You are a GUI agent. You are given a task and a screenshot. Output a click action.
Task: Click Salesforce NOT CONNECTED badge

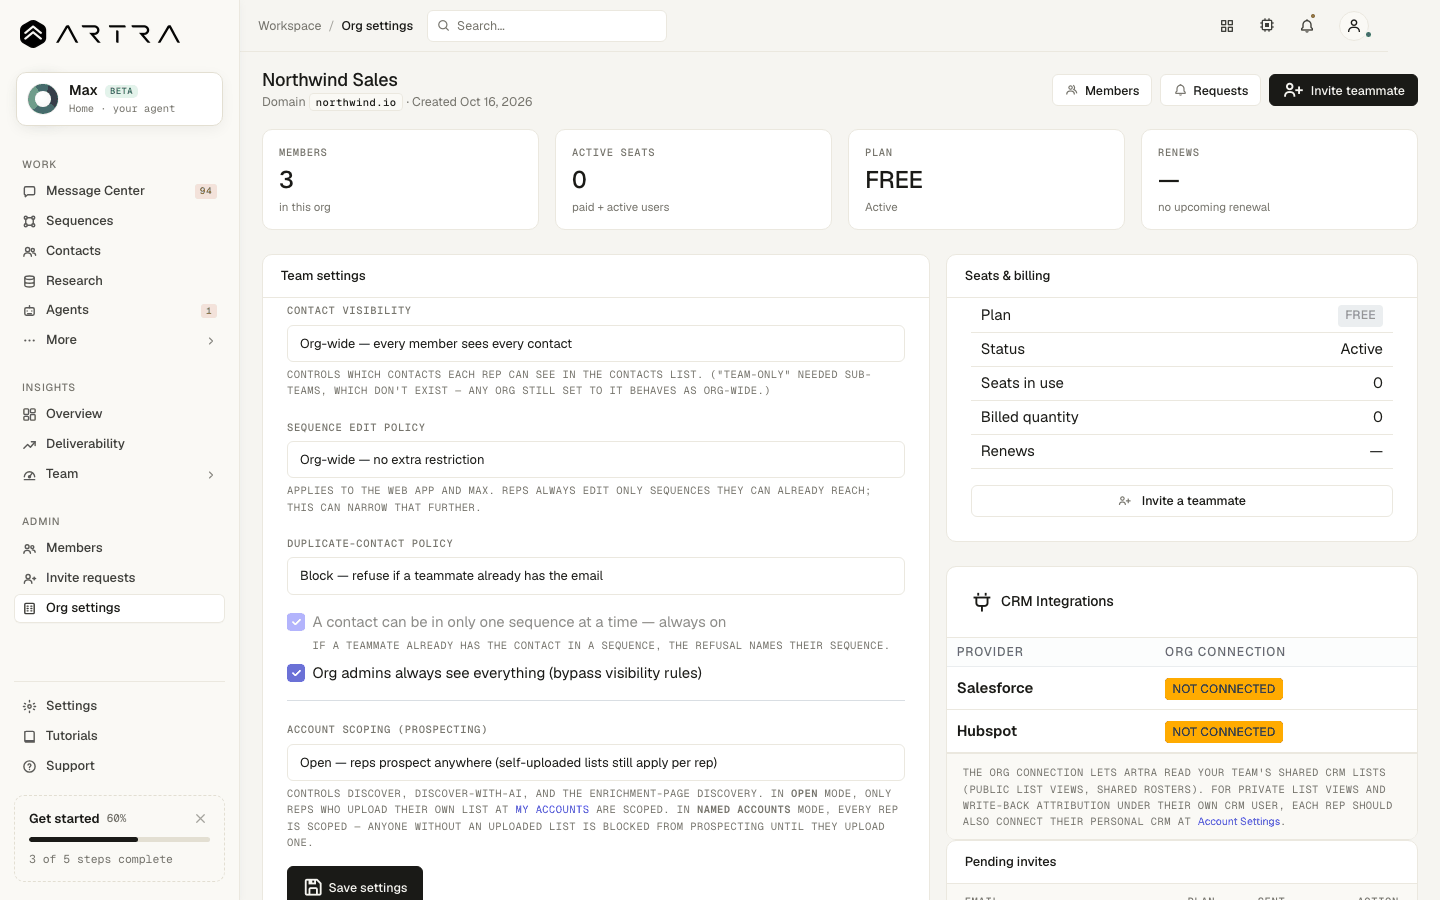tap(1224, 689)
